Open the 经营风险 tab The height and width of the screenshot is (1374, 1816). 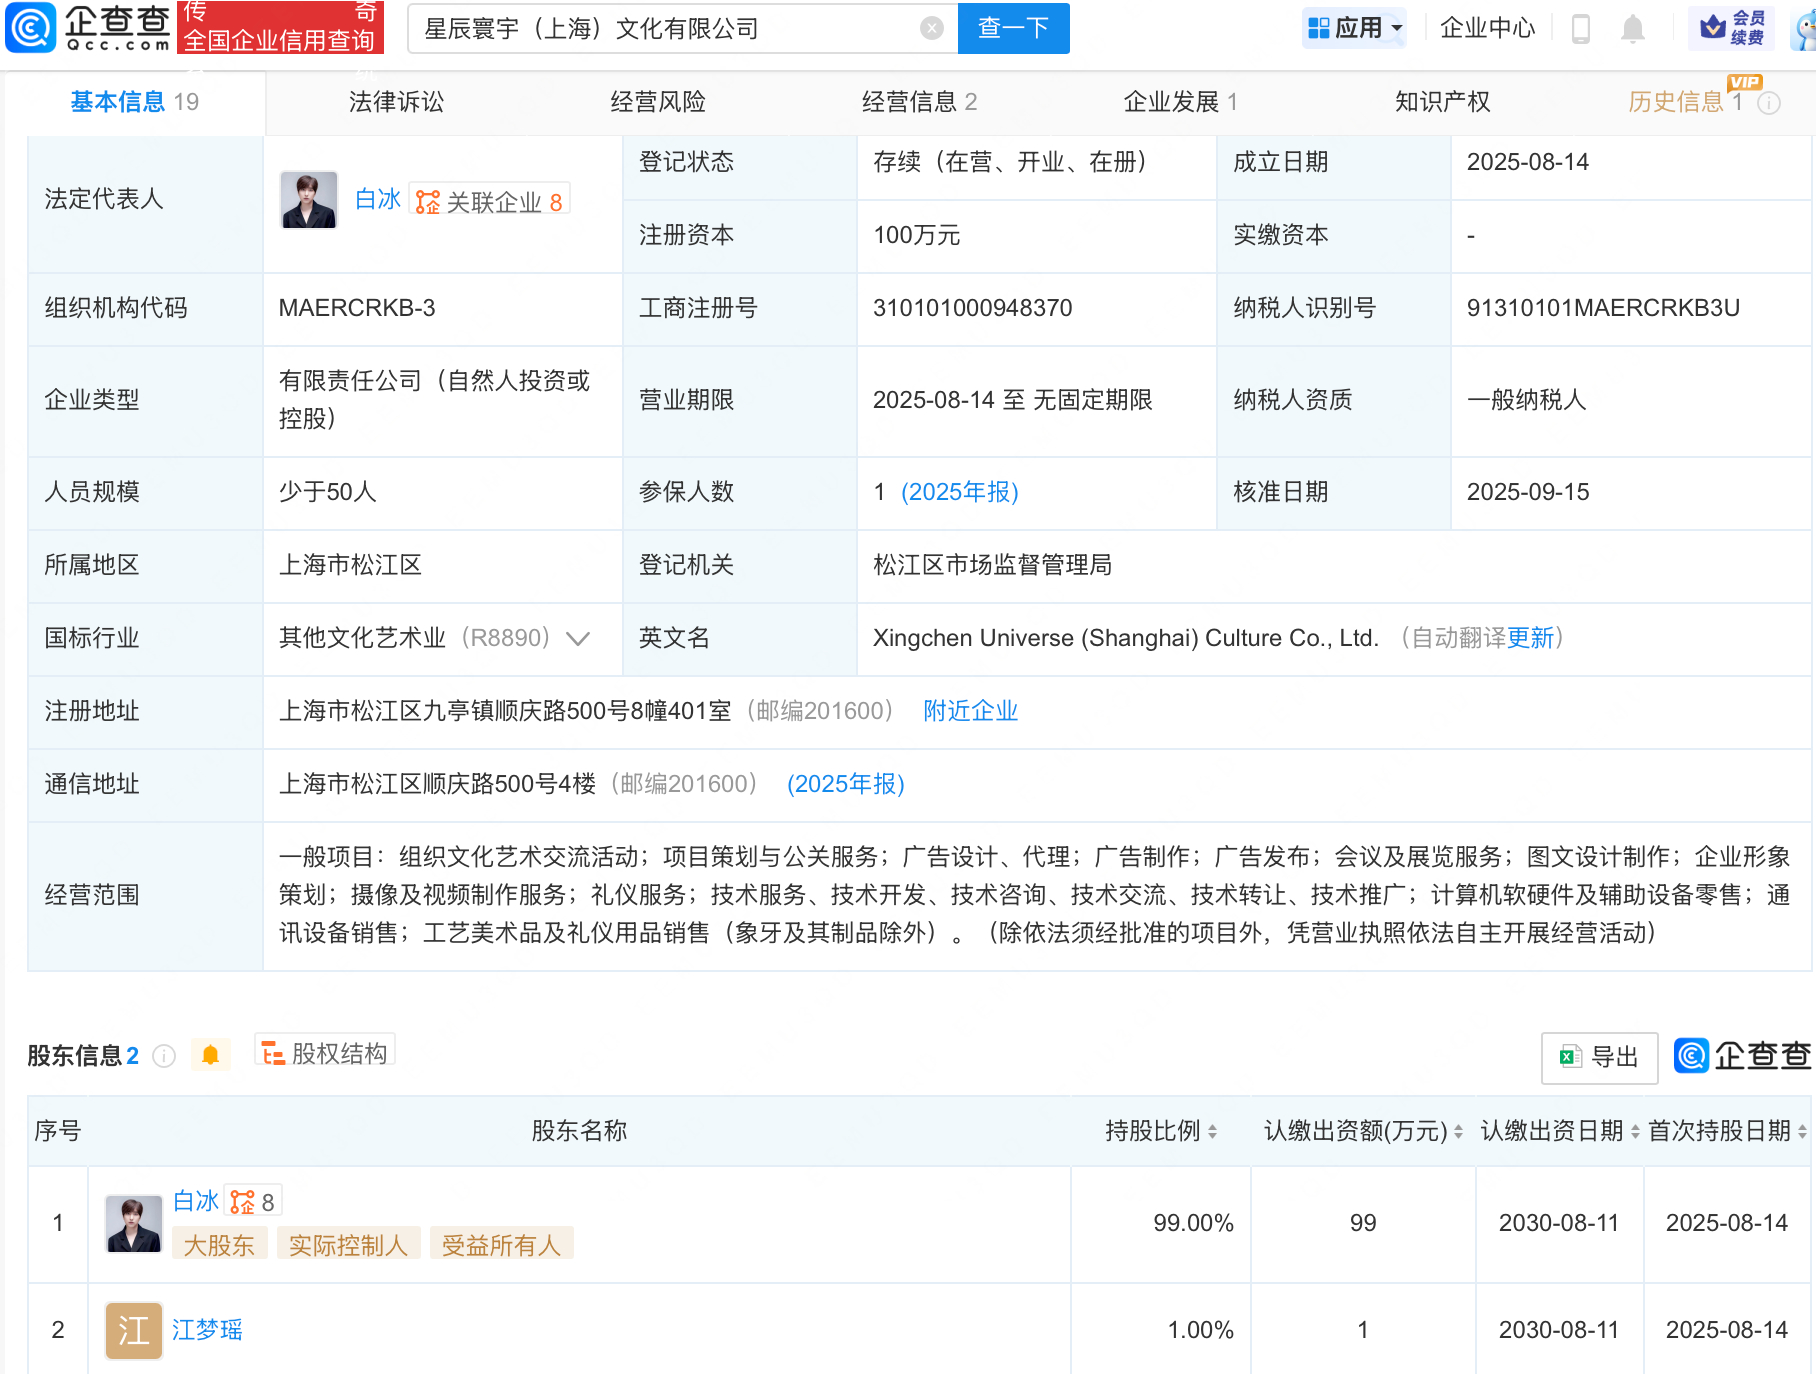click(657, 102)
